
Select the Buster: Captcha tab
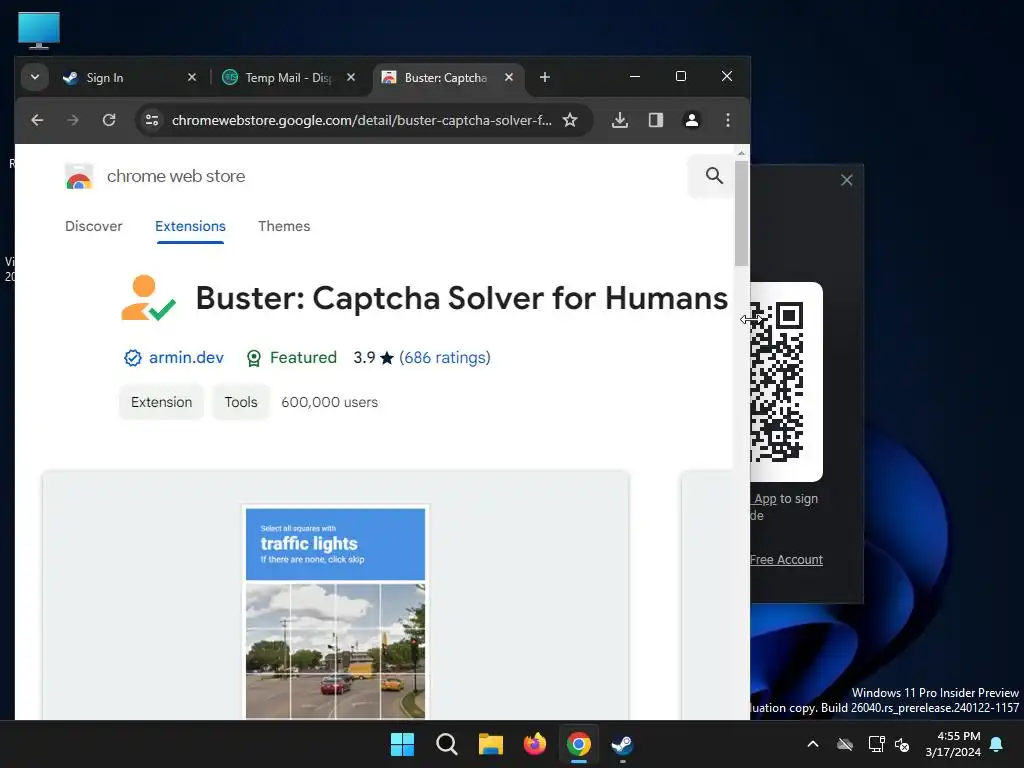448,78
